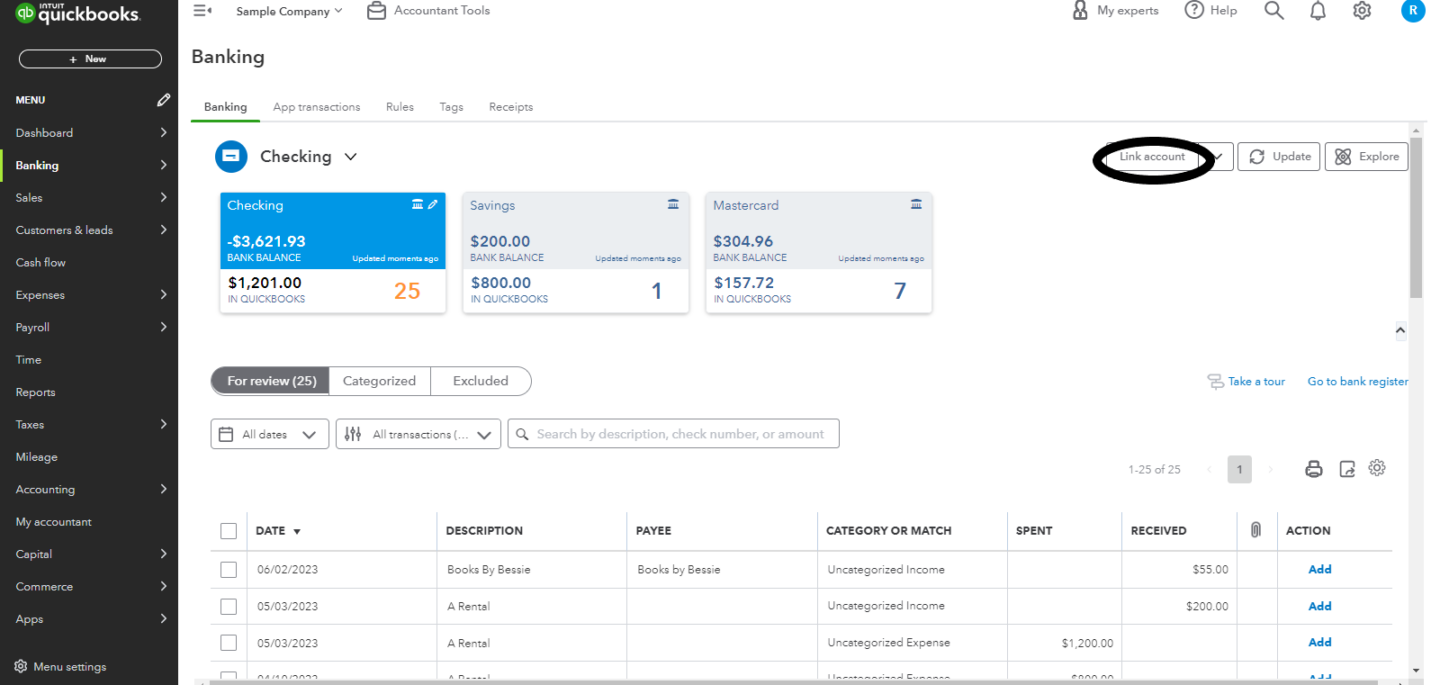This screenshot has height=685, width=1440.
Task: Open the Link account dropdown arrow
Action: 1220,157
